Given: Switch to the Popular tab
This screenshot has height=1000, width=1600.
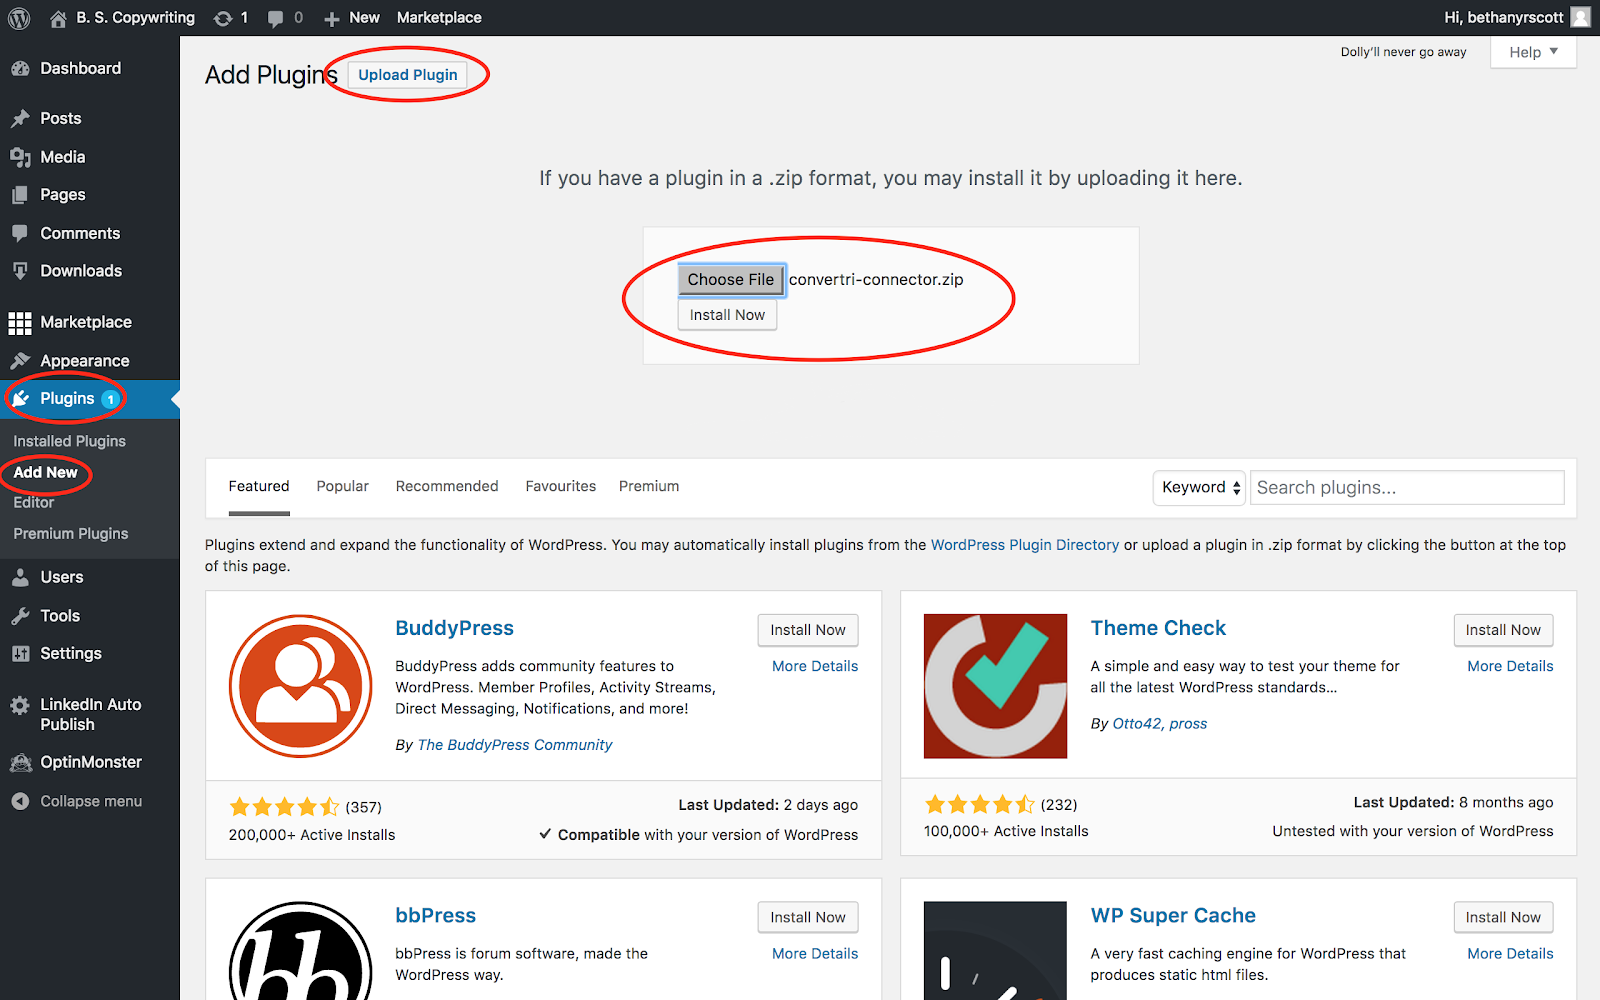Looking at the screenshot, I should [x=343, y=486].
